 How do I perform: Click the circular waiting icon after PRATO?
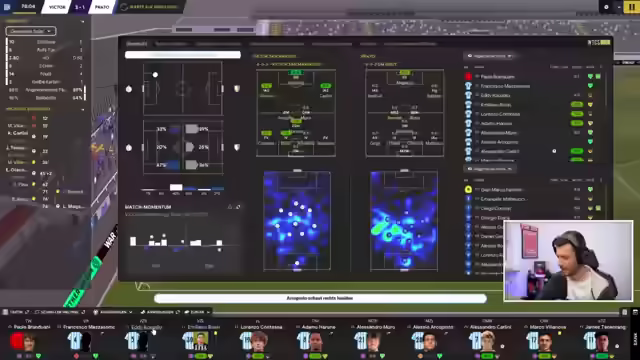pos(124,7)
